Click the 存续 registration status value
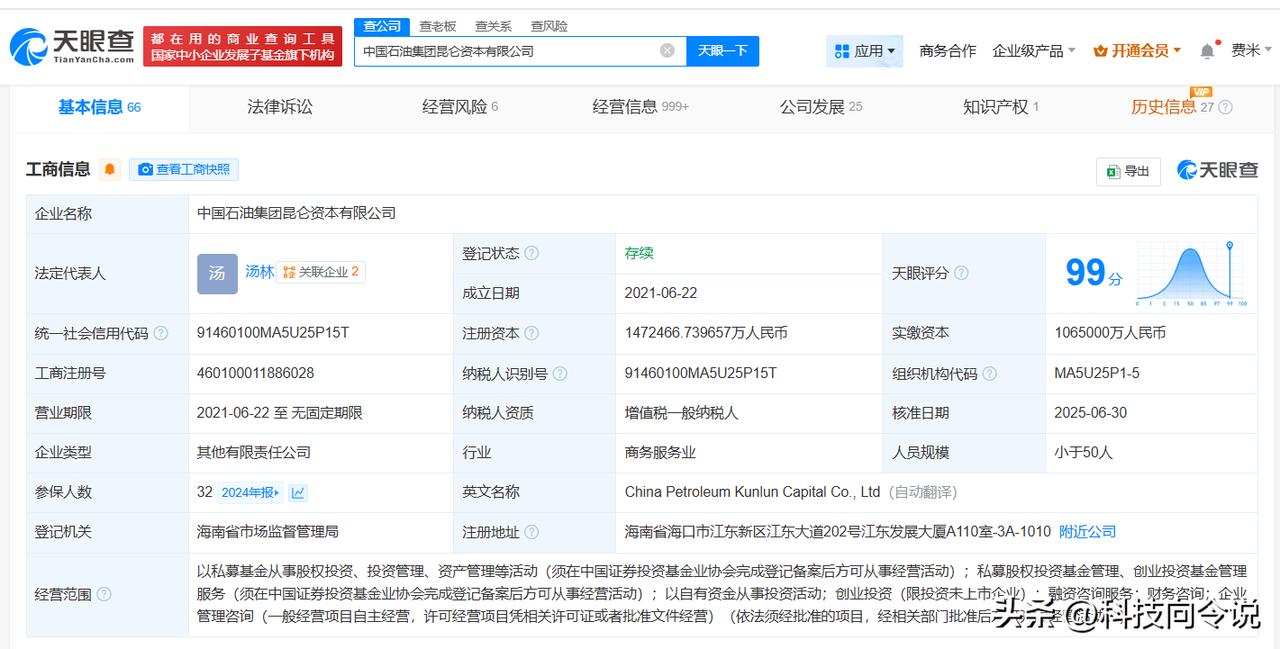 click(639, 253)
